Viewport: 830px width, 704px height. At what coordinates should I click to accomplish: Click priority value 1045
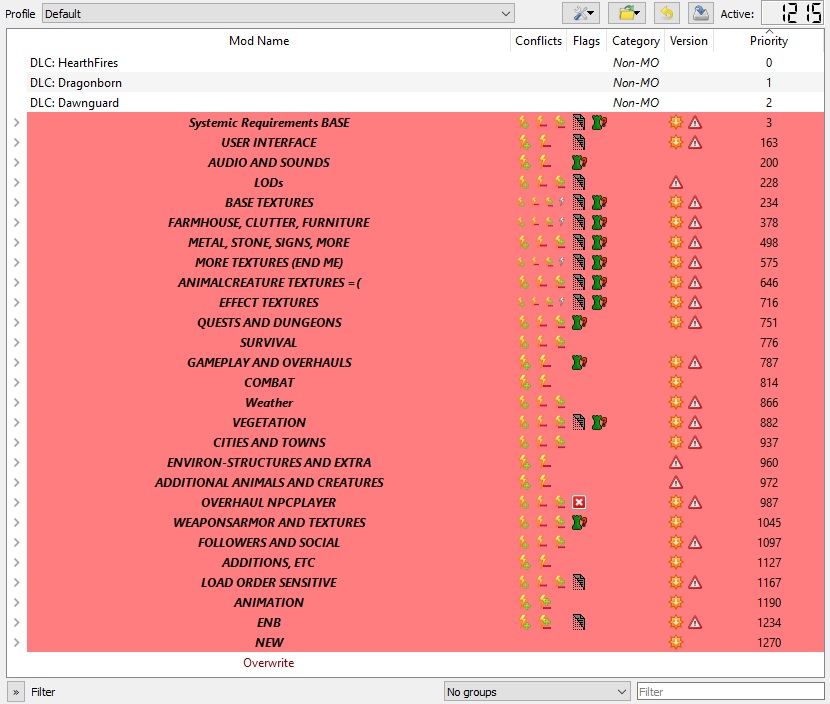coord(769,522)
